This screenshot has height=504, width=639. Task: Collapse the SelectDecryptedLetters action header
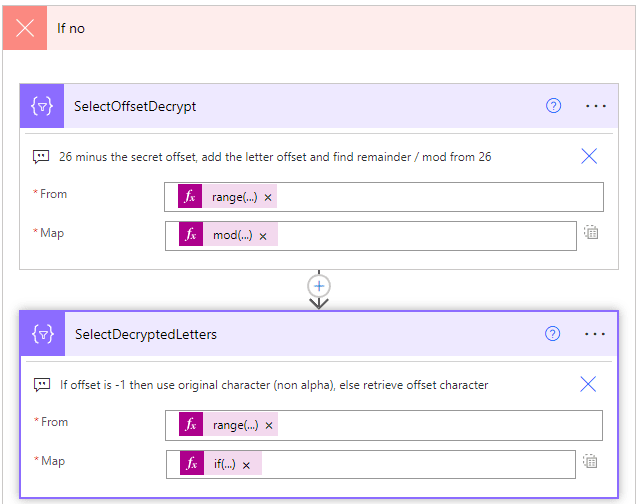pos(300,334)
